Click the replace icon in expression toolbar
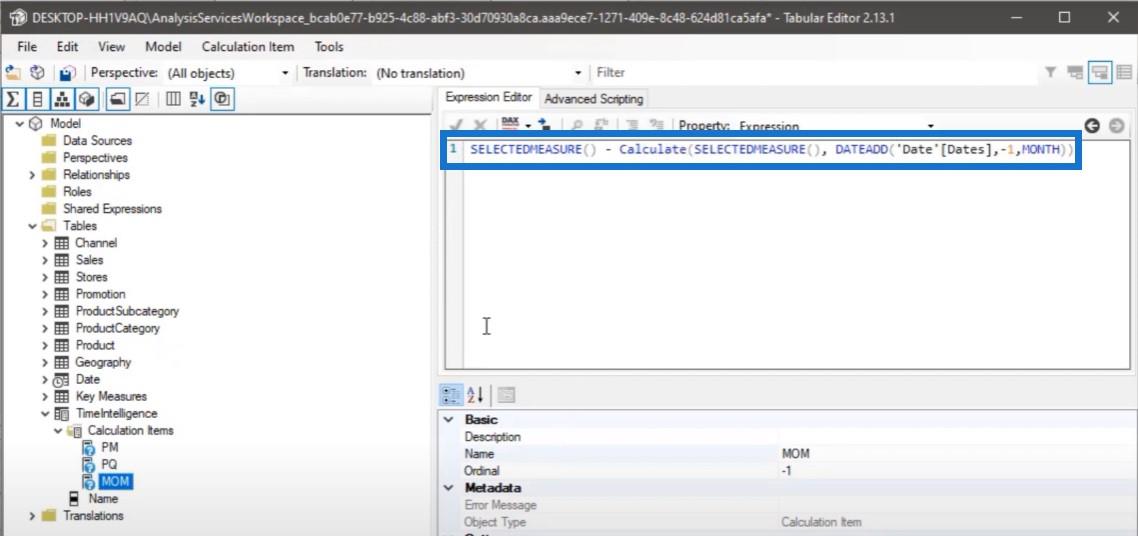Screen dimensions: 1138x536 (602, 125)
